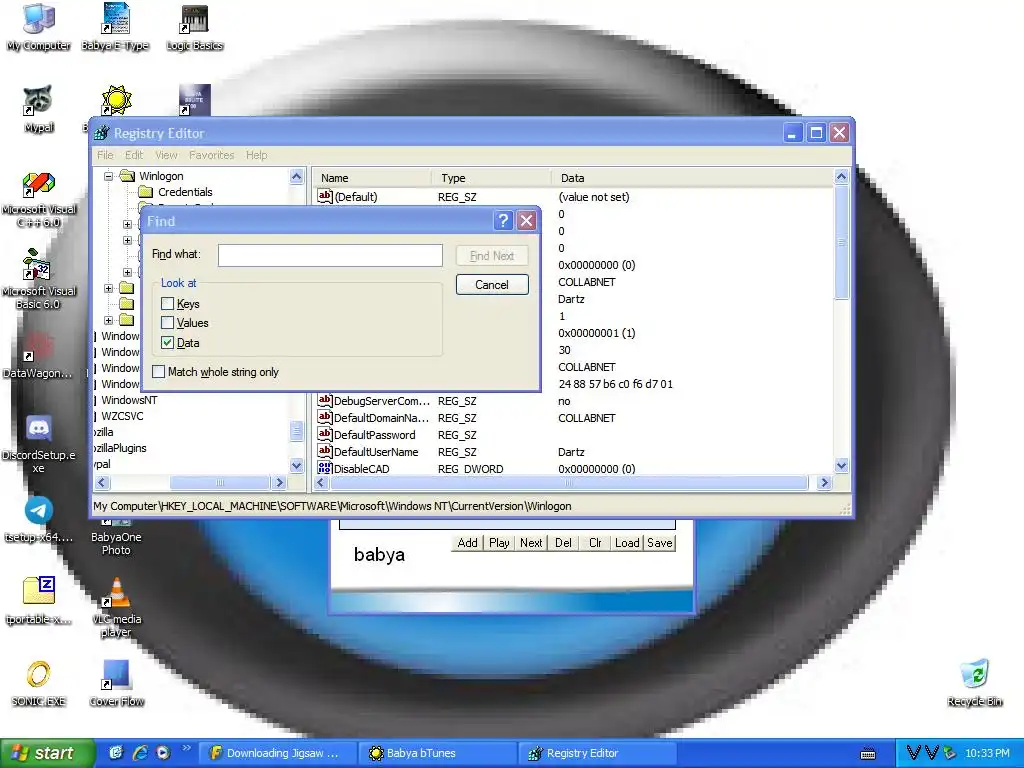
Task: Check the Values checkbox
Action: 167,323
